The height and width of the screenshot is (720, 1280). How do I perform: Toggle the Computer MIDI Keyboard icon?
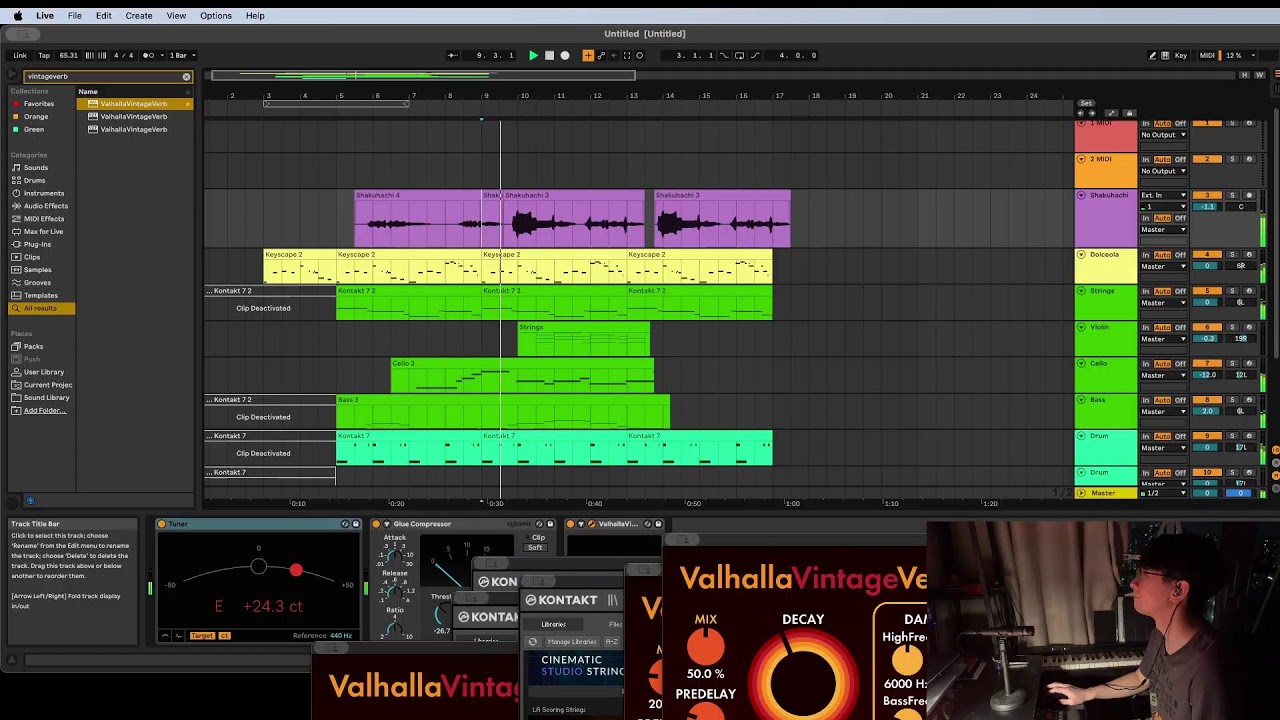pos(1166,55)
